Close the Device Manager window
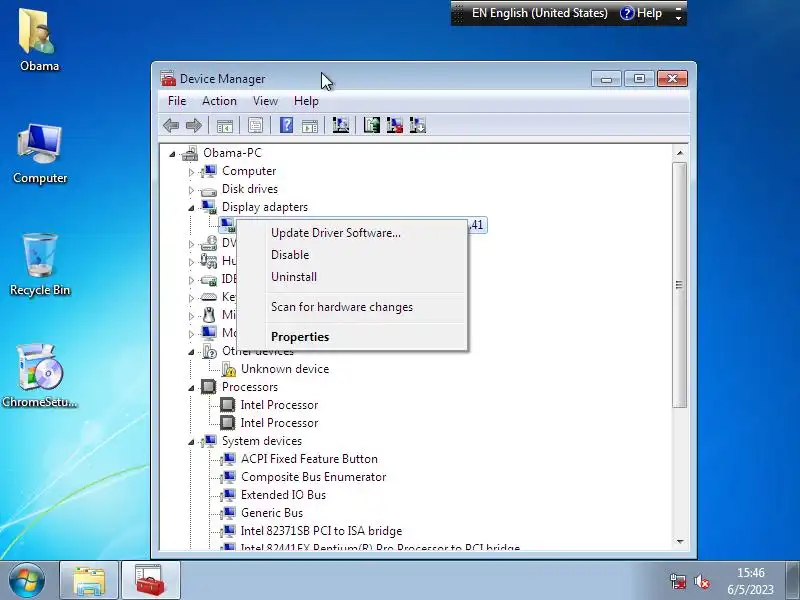The height and width of the screenshot is (600, 800). [672, 79]
